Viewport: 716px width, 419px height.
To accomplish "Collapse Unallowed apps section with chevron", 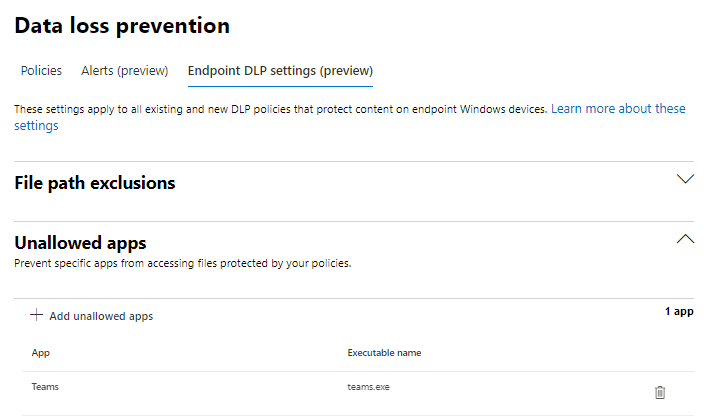I will pos(685,239).
